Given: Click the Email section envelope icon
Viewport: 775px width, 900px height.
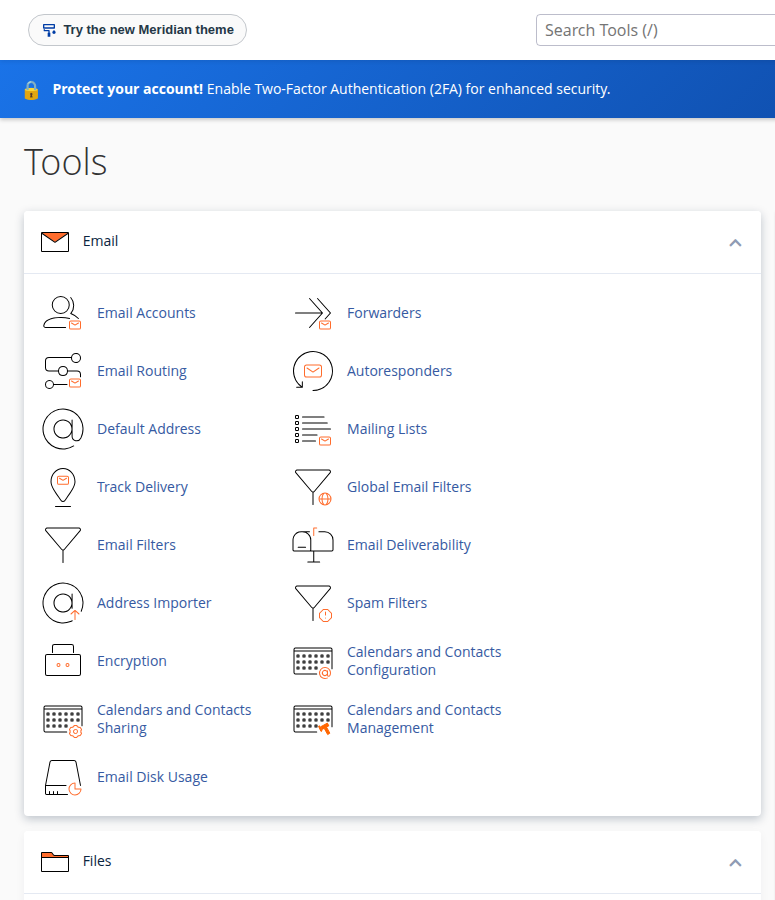Looking at the screenshot, I should pos(55,242).
